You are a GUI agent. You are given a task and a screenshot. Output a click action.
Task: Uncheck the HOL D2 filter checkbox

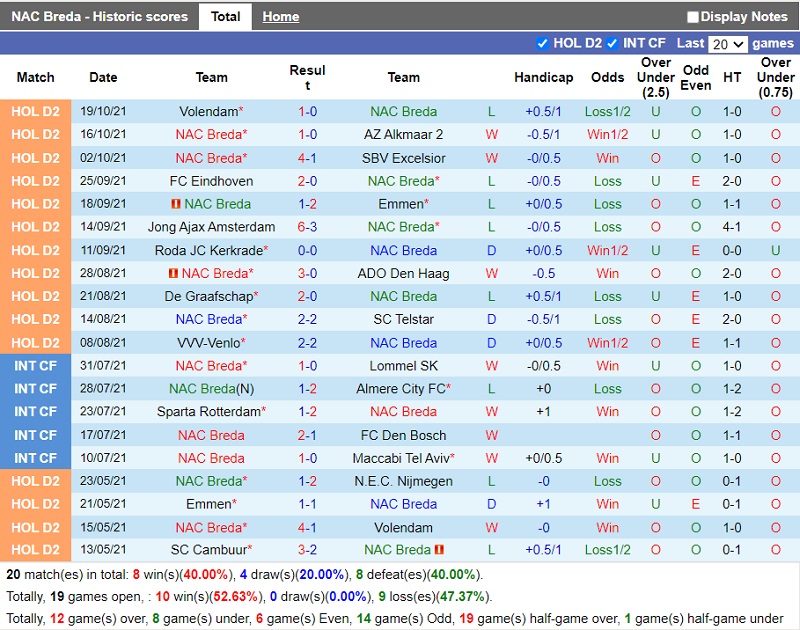[x=542, y=43]
